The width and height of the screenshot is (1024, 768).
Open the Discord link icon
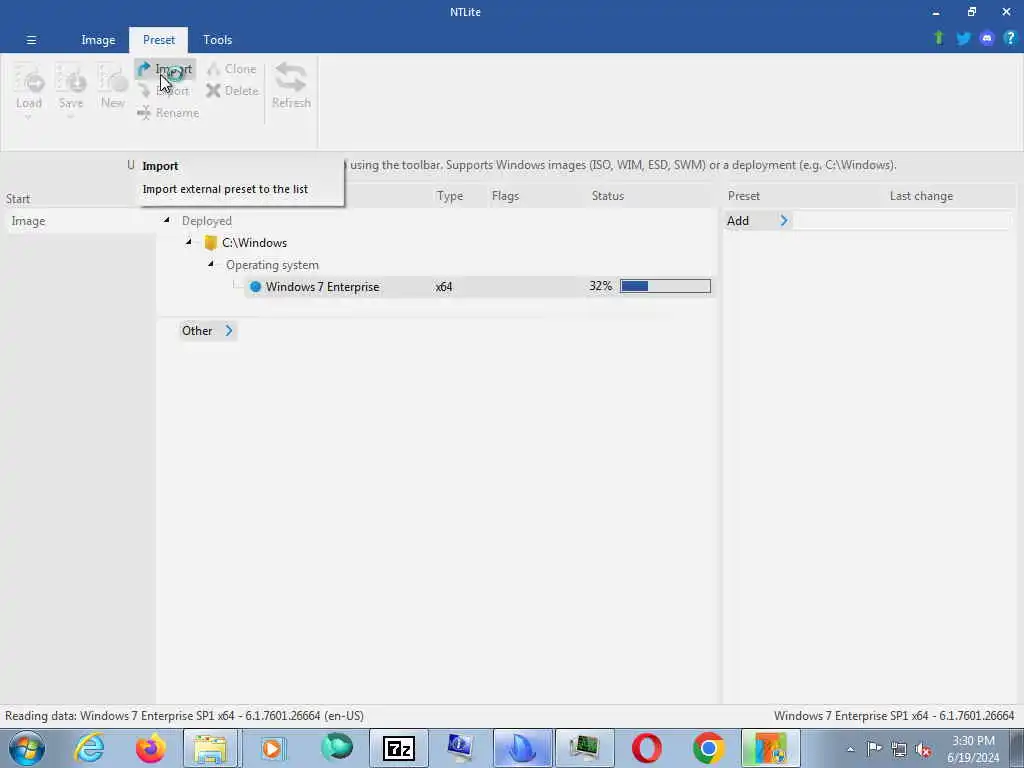pos(987,39)
